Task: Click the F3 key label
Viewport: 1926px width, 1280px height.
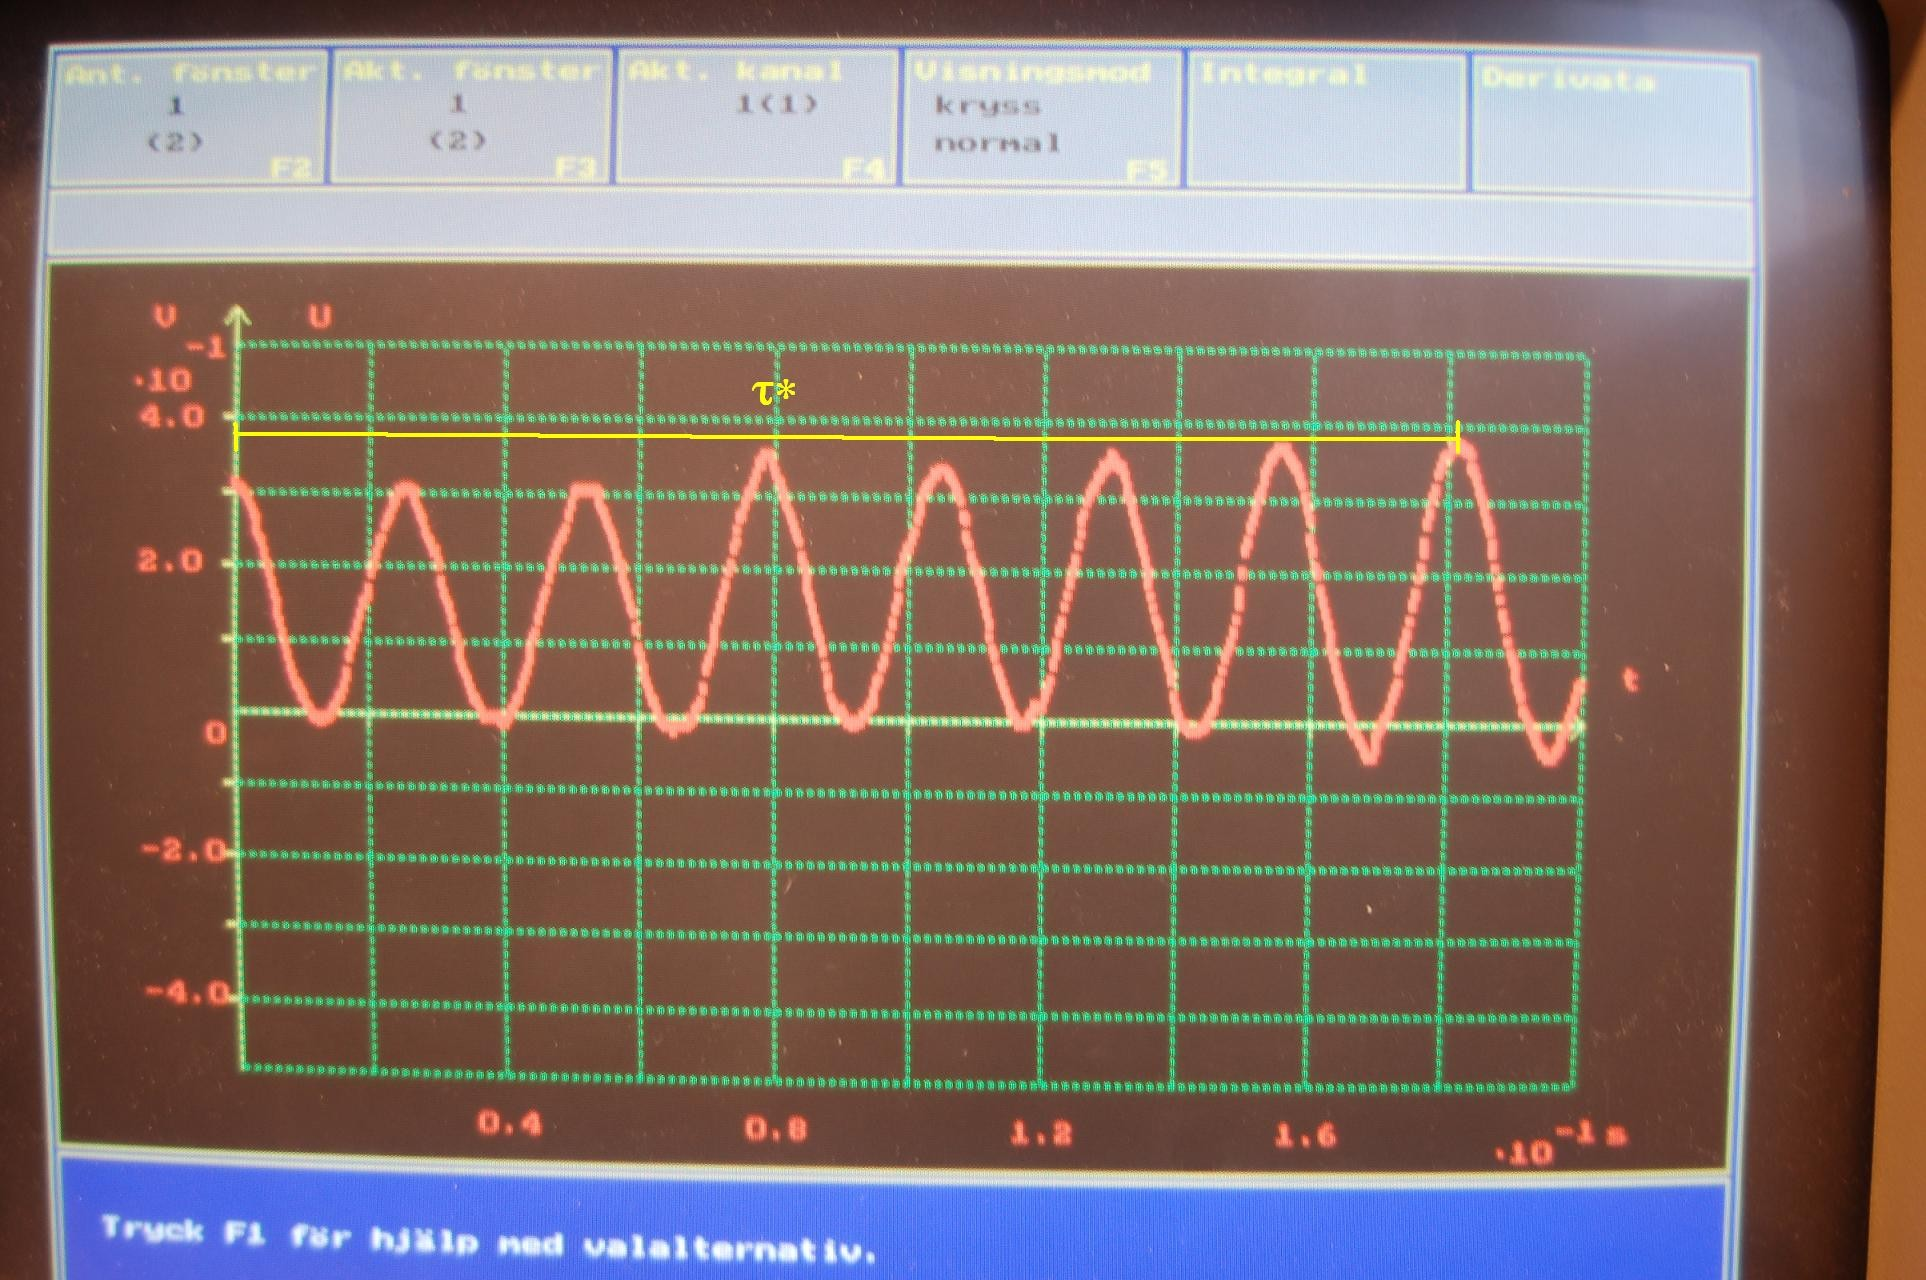Action: pyautogui.click(x=576, y=169)
